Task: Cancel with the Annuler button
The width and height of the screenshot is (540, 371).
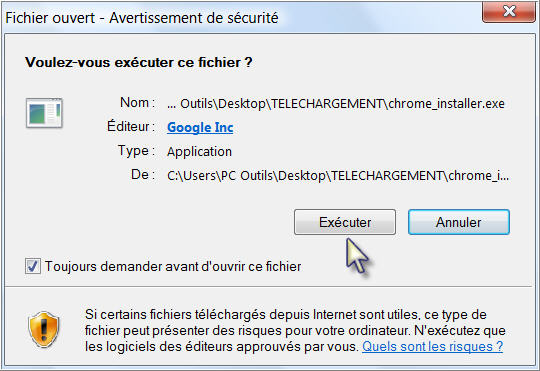Action: (459, 222)
